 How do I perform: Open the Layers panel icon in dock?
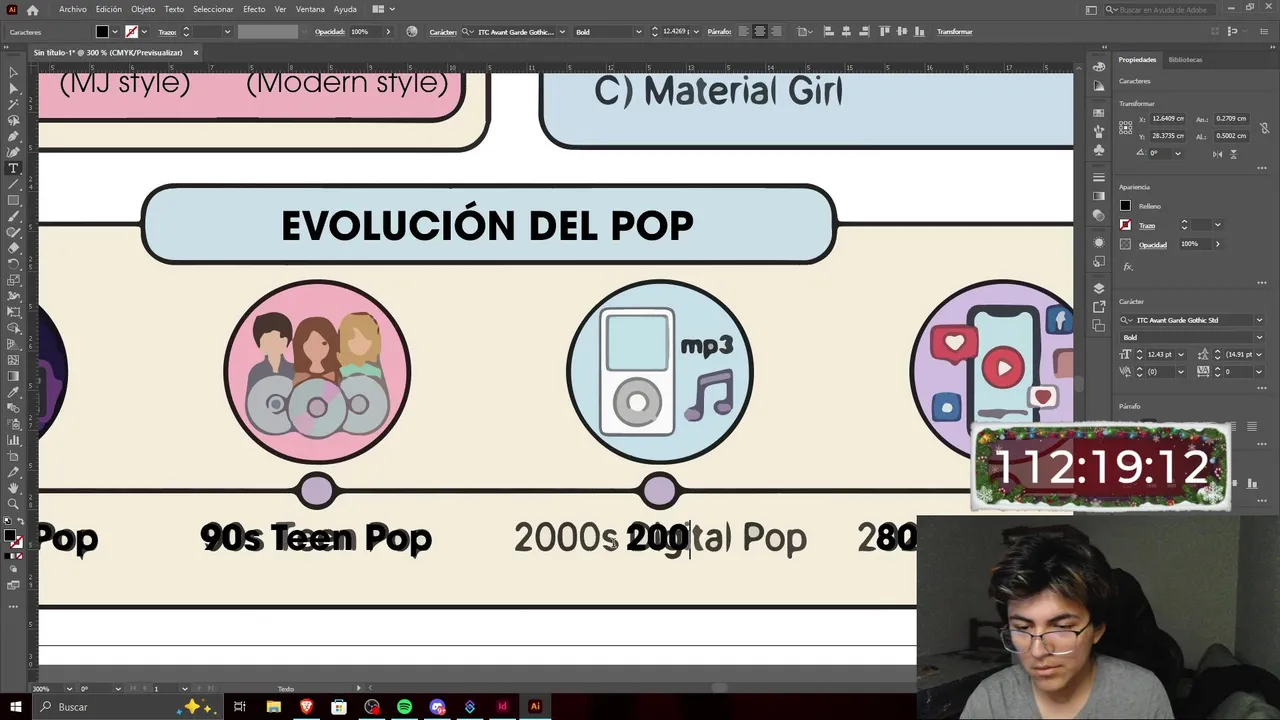[x=1099, y=288]
